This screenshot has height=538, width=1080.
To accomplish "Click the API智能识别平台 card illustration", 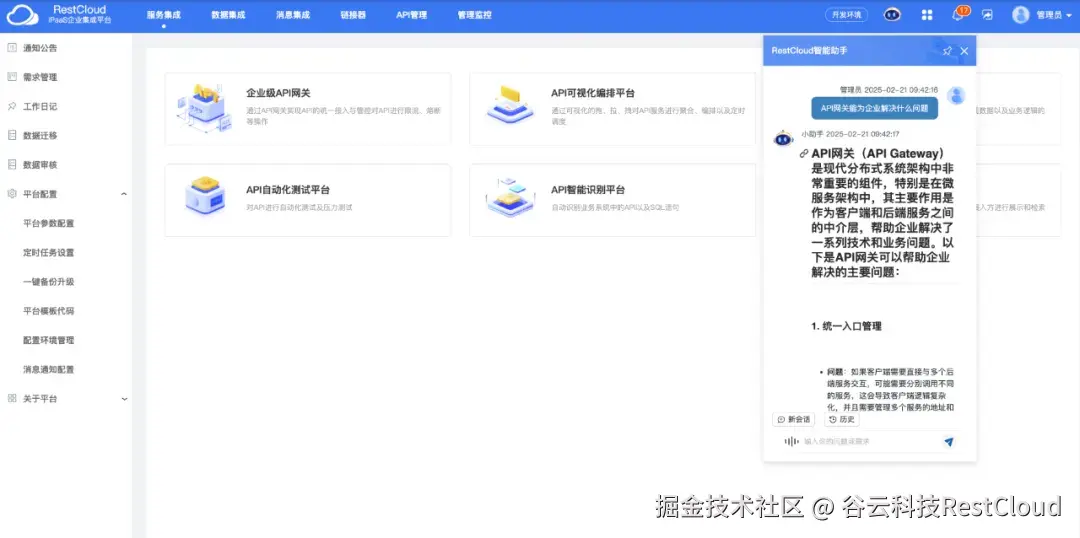I will coord(510,198).
